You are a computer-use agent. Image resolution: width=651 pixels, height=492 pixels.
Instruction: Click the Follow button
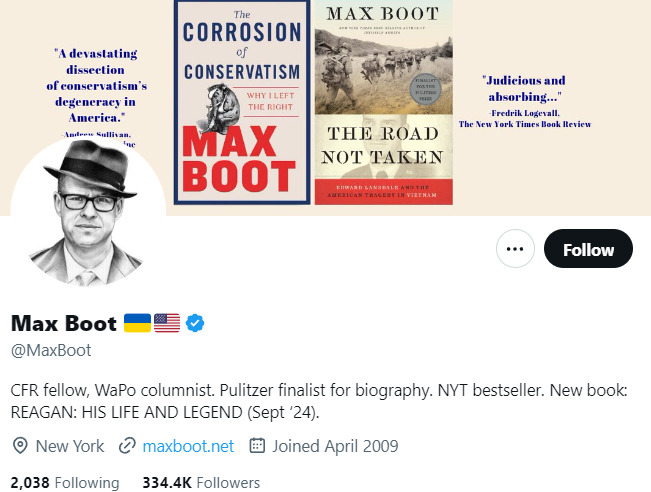pyautogui.click(x=588, y=249)
